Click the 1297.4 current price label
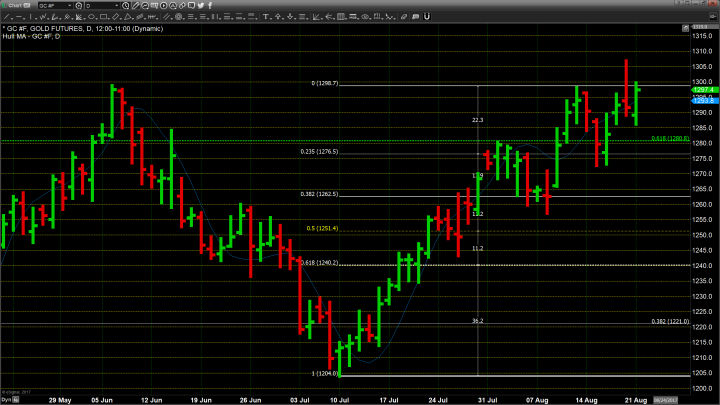This screenshot has width=720, height=405. pyautogui.click(x=703, y=89)
